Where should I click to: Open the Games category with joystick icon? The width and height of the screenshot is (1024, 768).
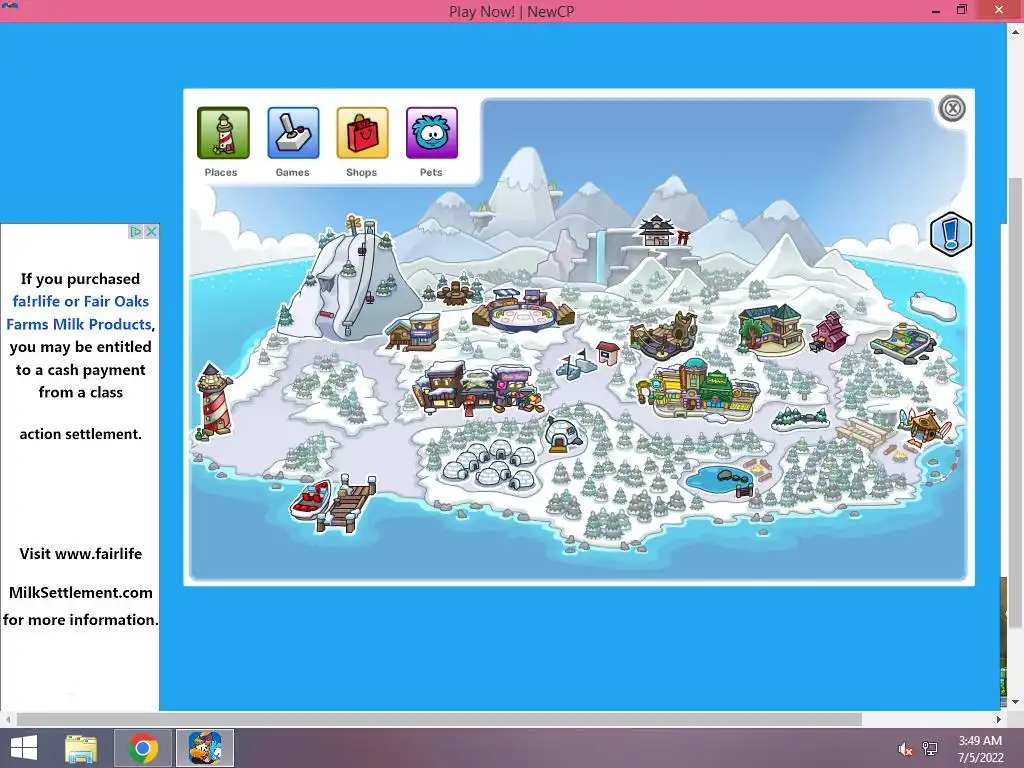[x=293, y=133]
